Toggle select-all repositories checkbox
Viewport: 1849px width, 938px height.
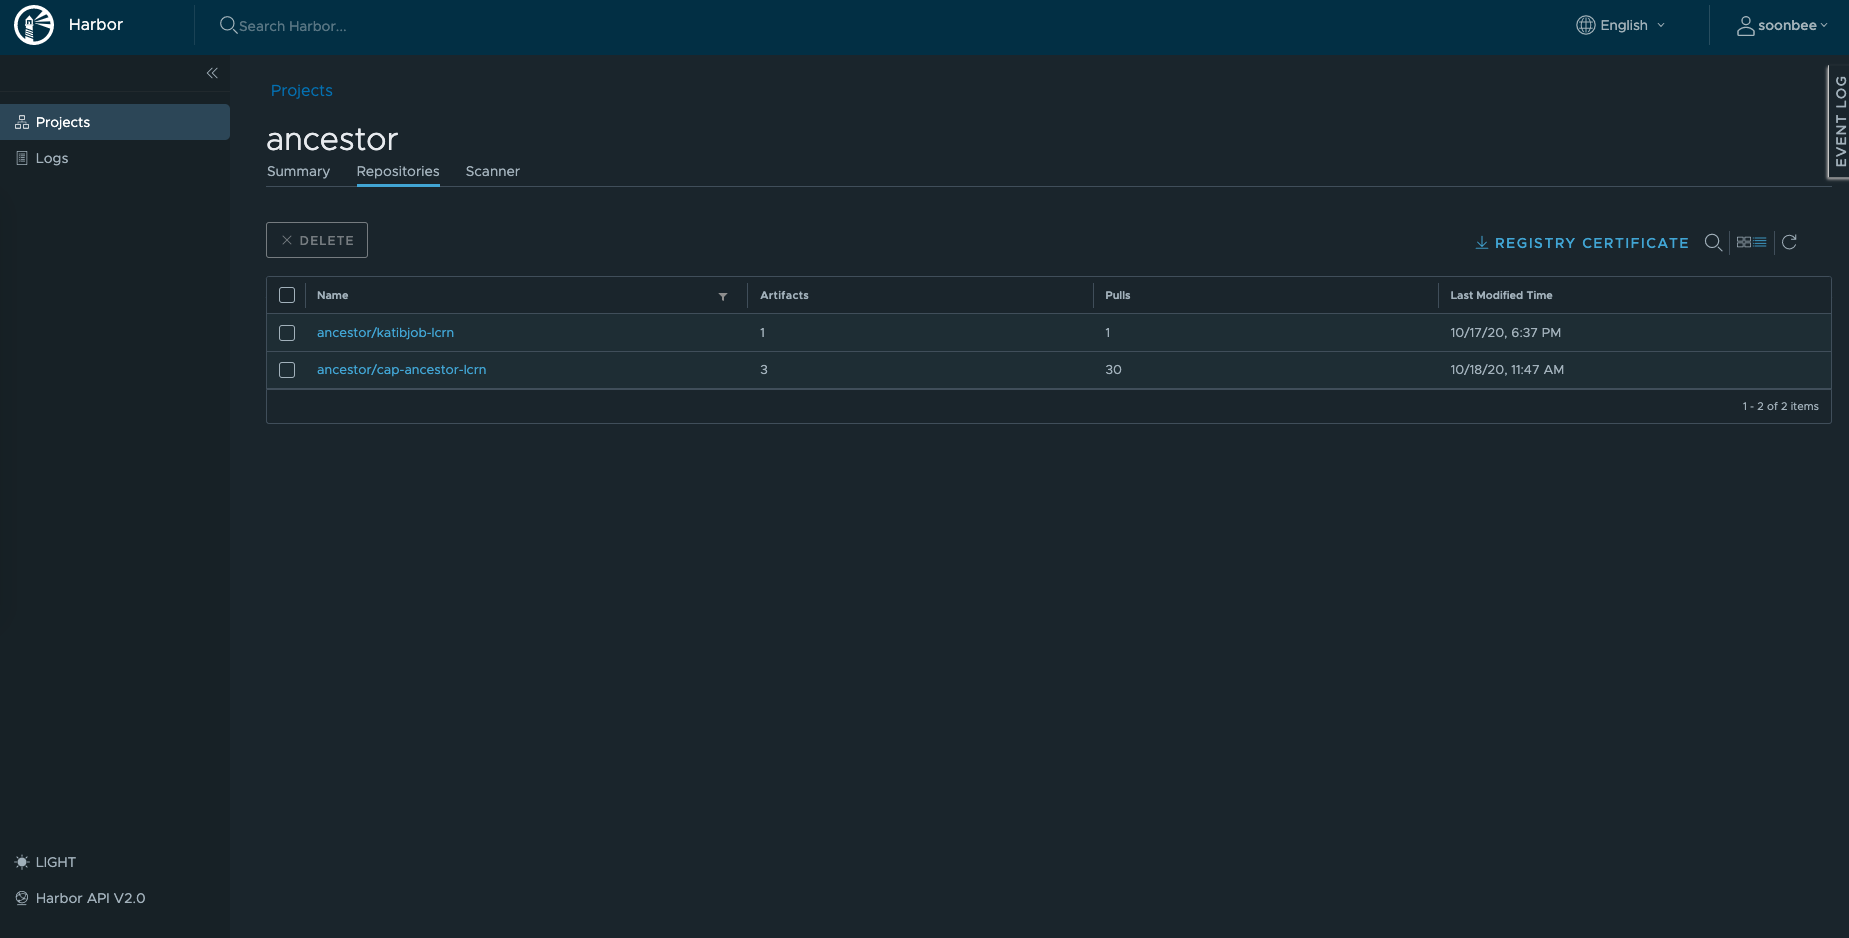(x=287, y=295)
